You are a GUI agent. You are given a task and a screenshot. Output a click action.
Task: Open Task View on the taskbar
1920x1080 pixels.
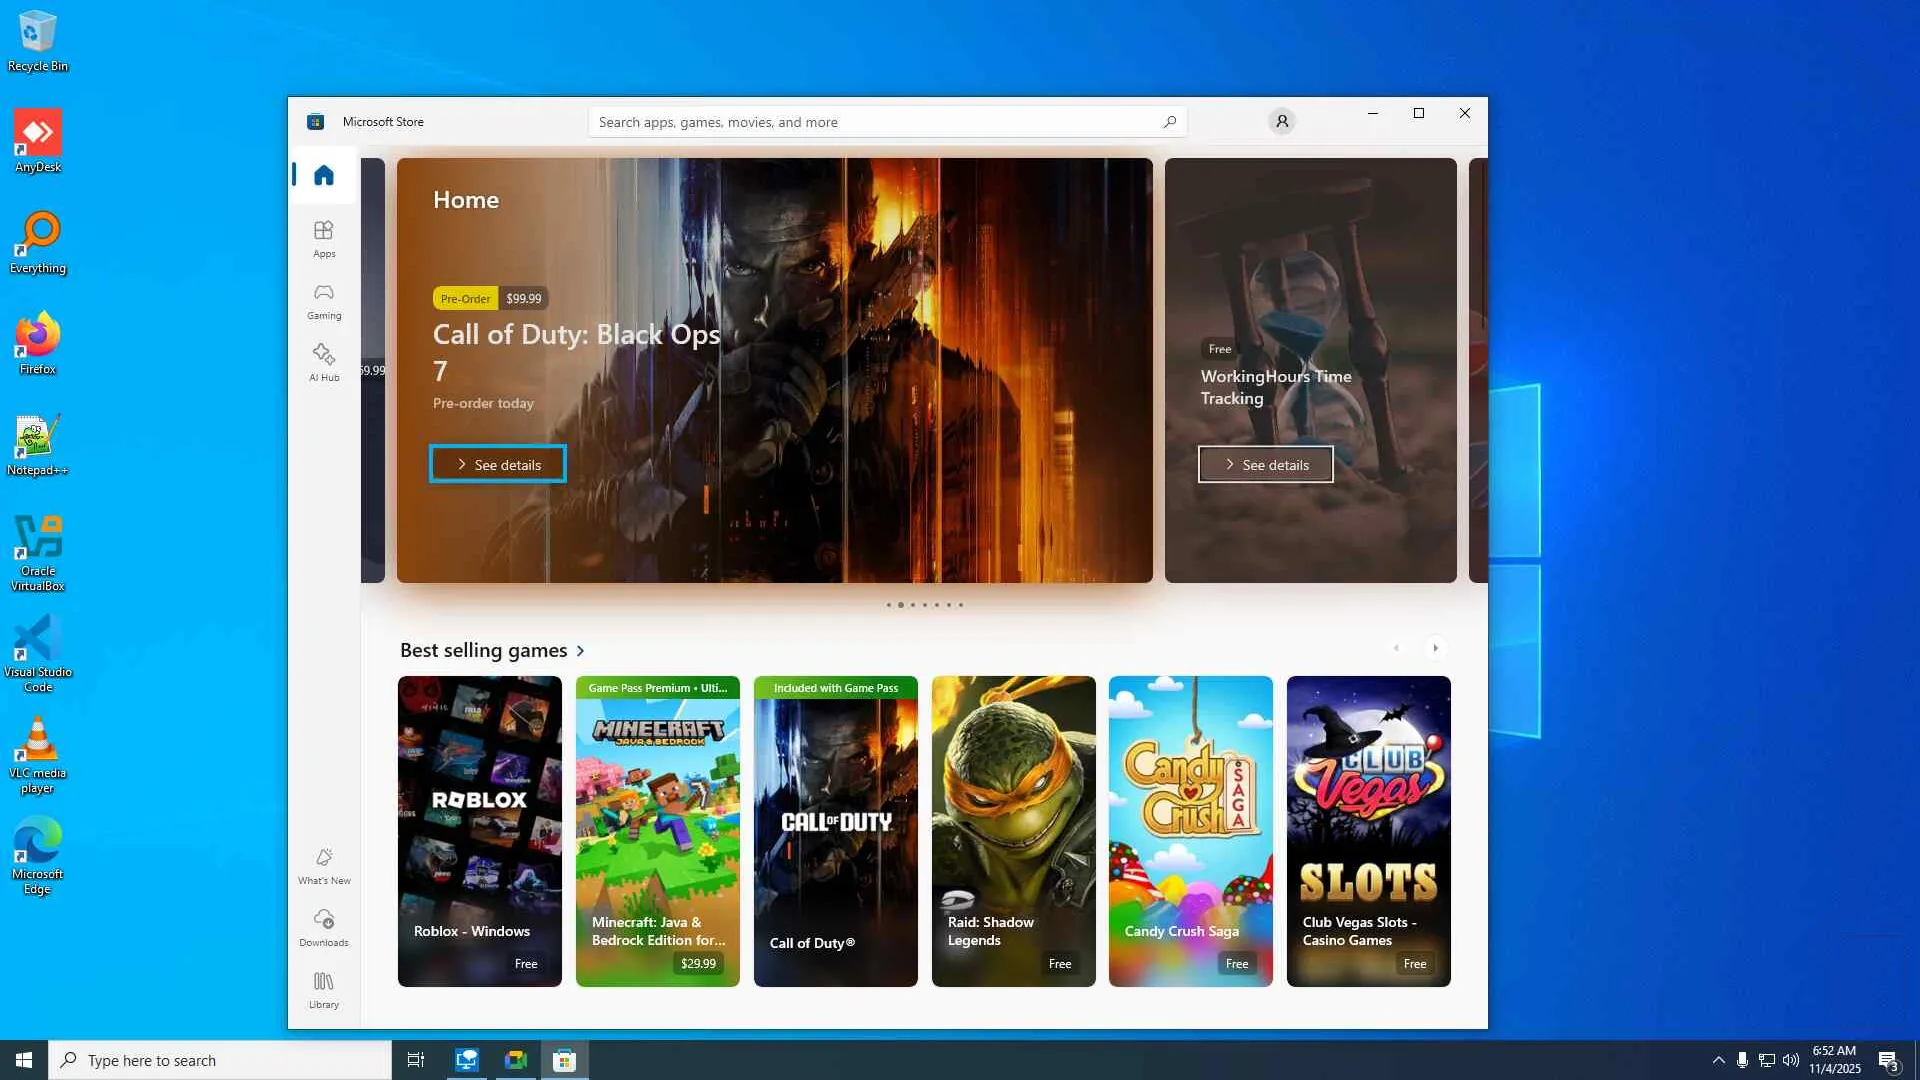(x=415, y=1060)
